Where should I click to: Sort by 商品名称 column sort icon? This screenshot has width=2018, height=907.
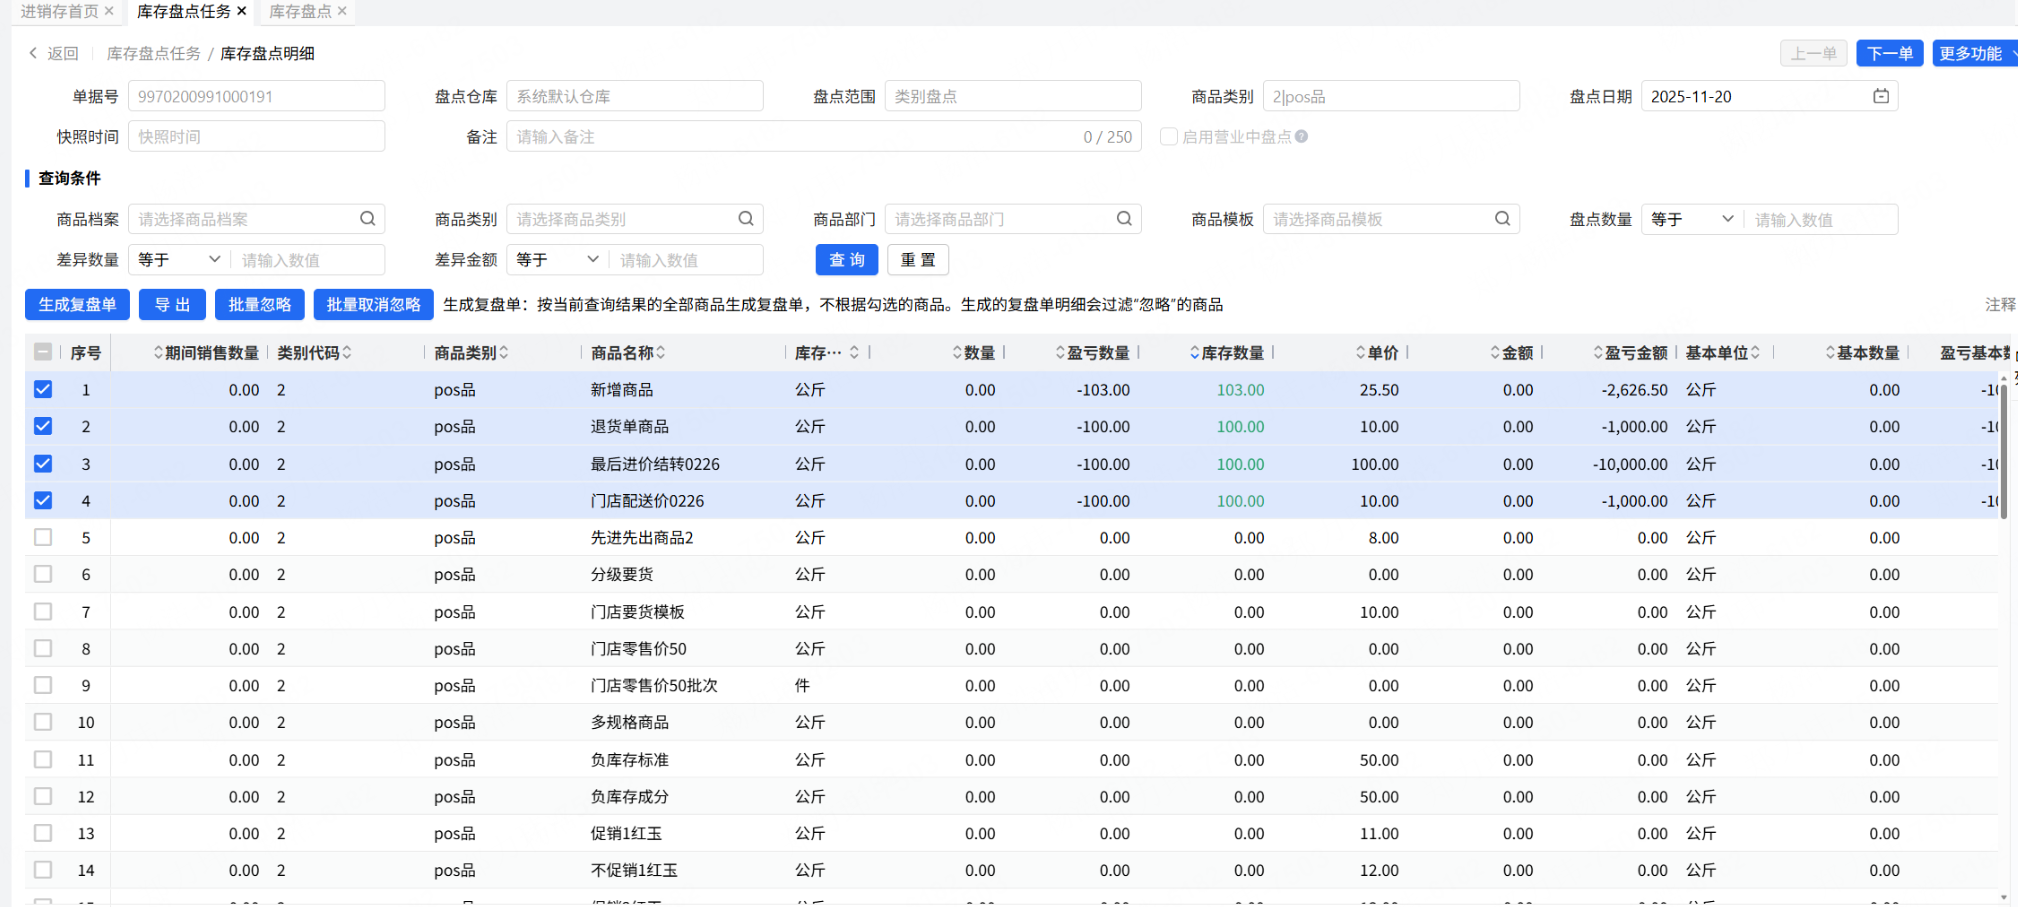(661, 353)
